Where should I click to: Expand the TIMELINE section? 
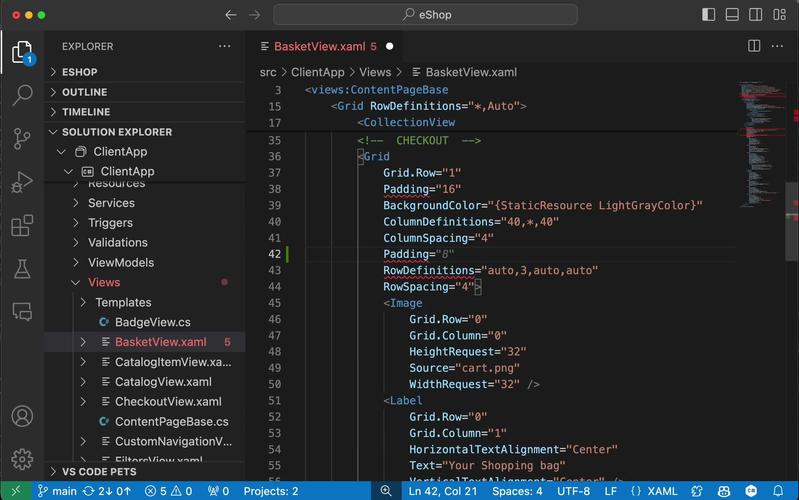click(x=145, y=112)
